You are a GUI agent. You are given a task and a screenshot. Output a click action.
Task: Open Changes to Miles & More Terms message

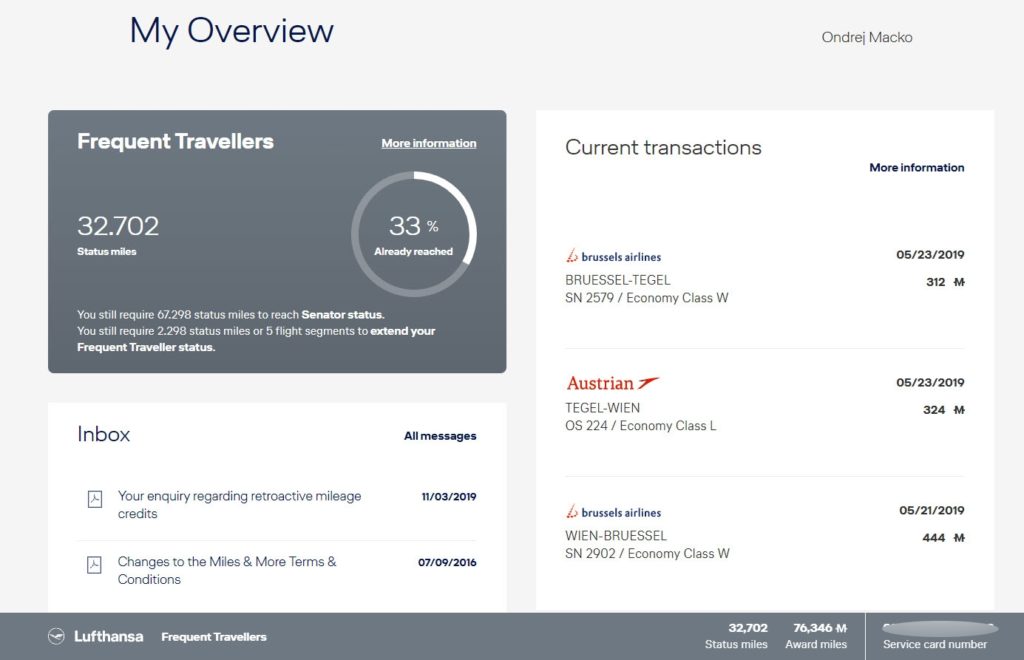pos(227,570)
